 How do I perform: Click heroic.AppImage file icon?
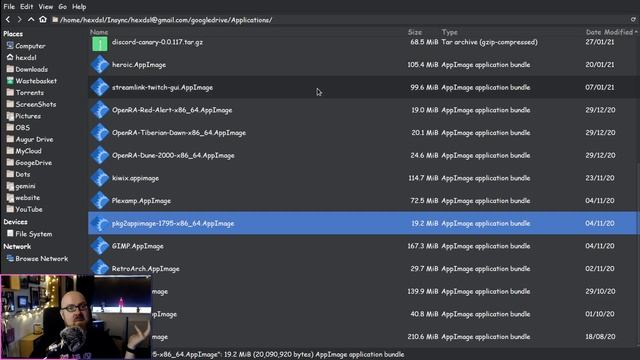pyautogui.click(x=100, y=64)
